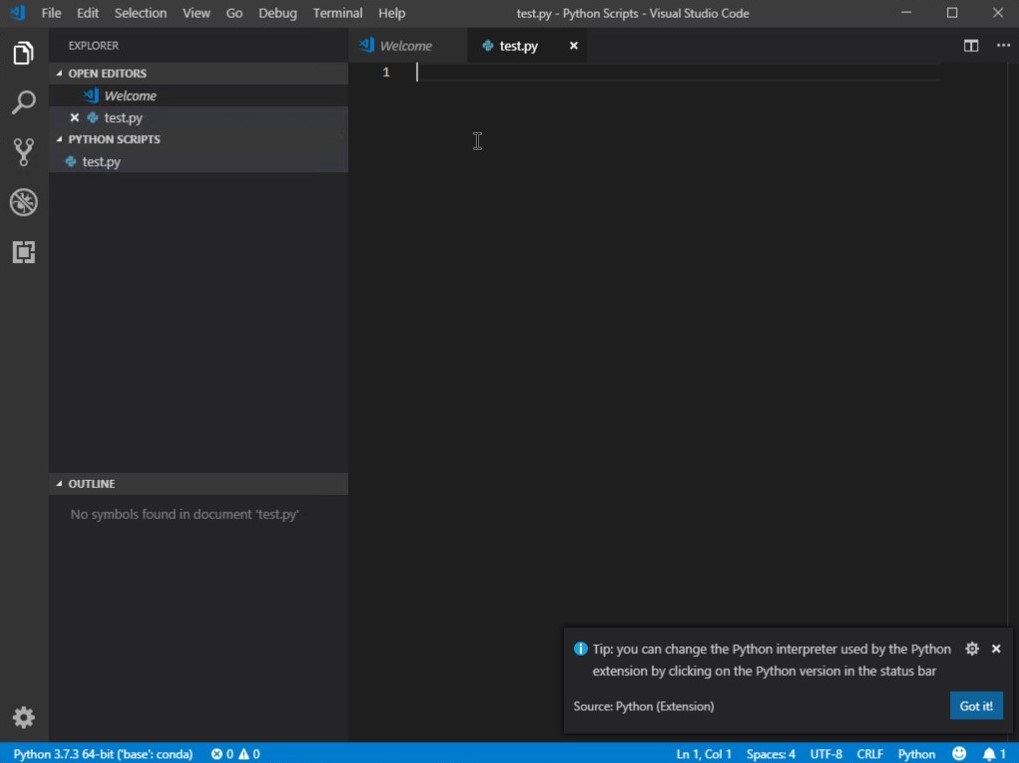Open the editor More Actions ellipsis
The height and width of the screenshot is (763, 1019).
(x=1003, y=45)
